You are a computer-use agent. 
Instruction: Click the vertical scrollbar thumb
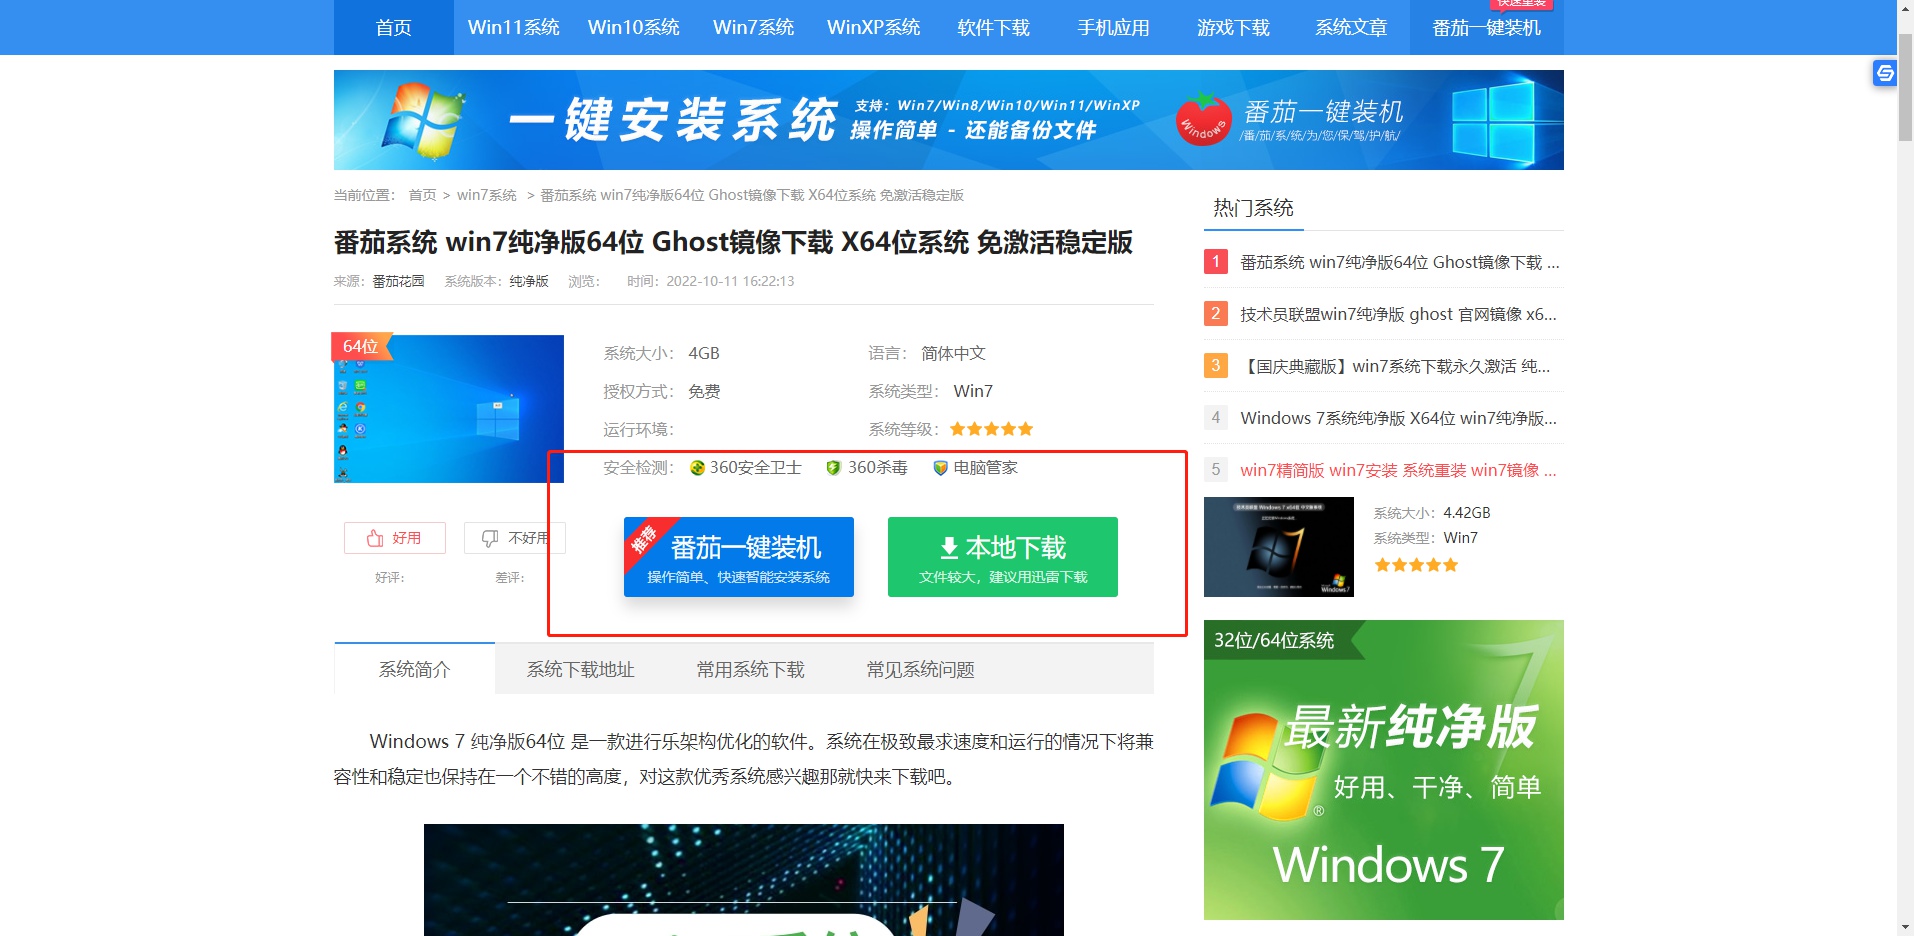1905,88
